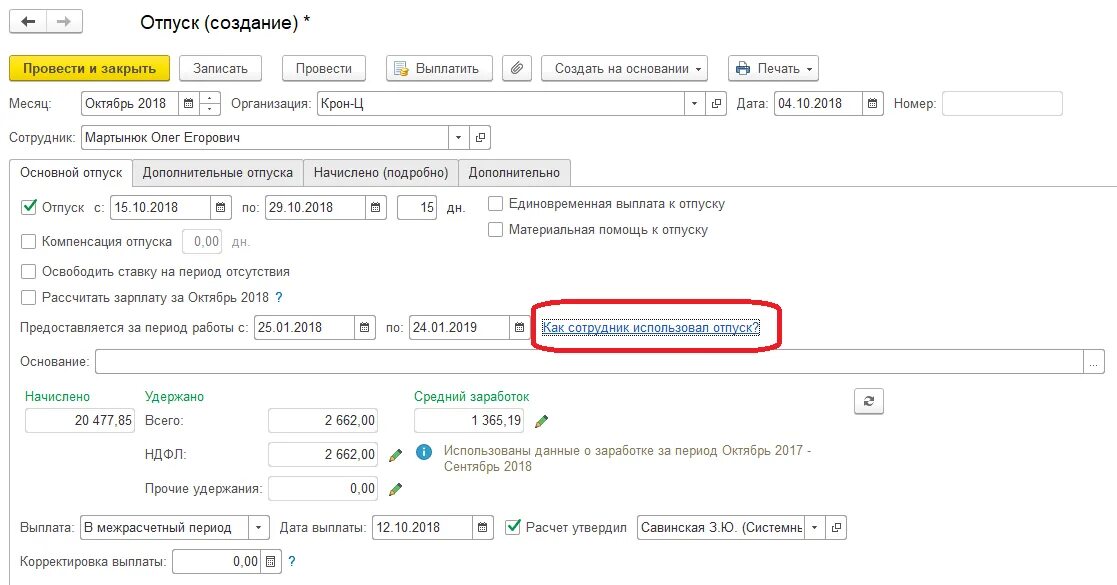Edit НДФЛ amount with pencil icon
The height and width of the screenshot is (585, 1117).
pos(395,455)
